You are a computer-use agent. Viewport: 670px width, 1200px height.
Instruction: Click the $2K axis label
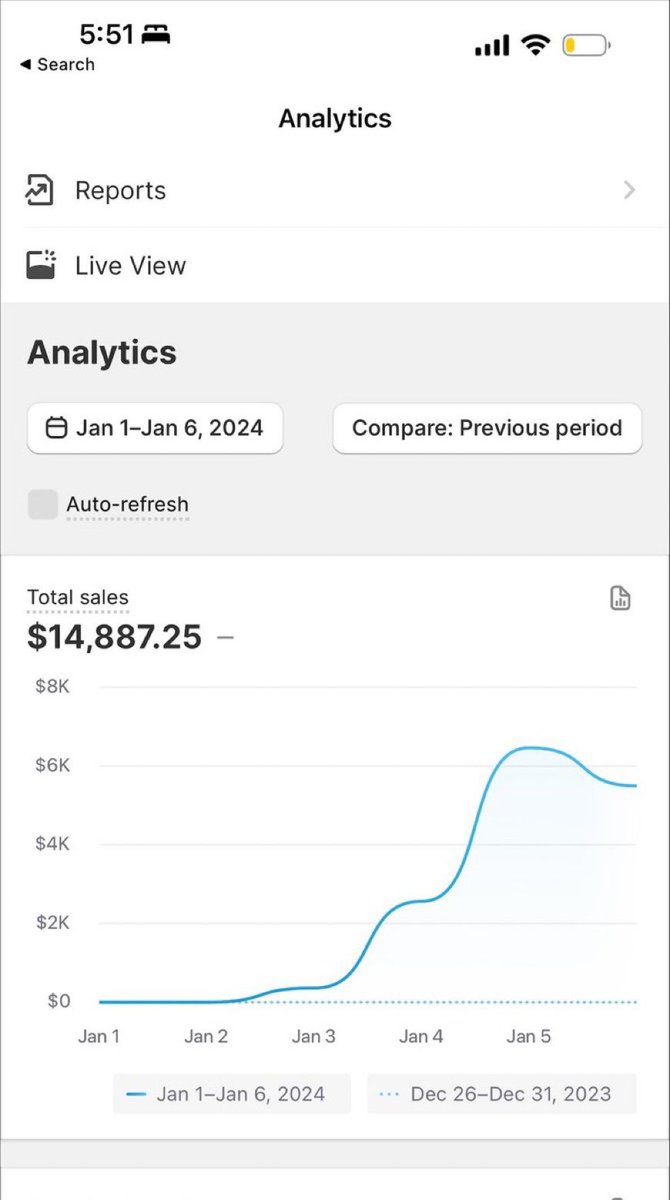pyautogui.click(x=52, y=922)
